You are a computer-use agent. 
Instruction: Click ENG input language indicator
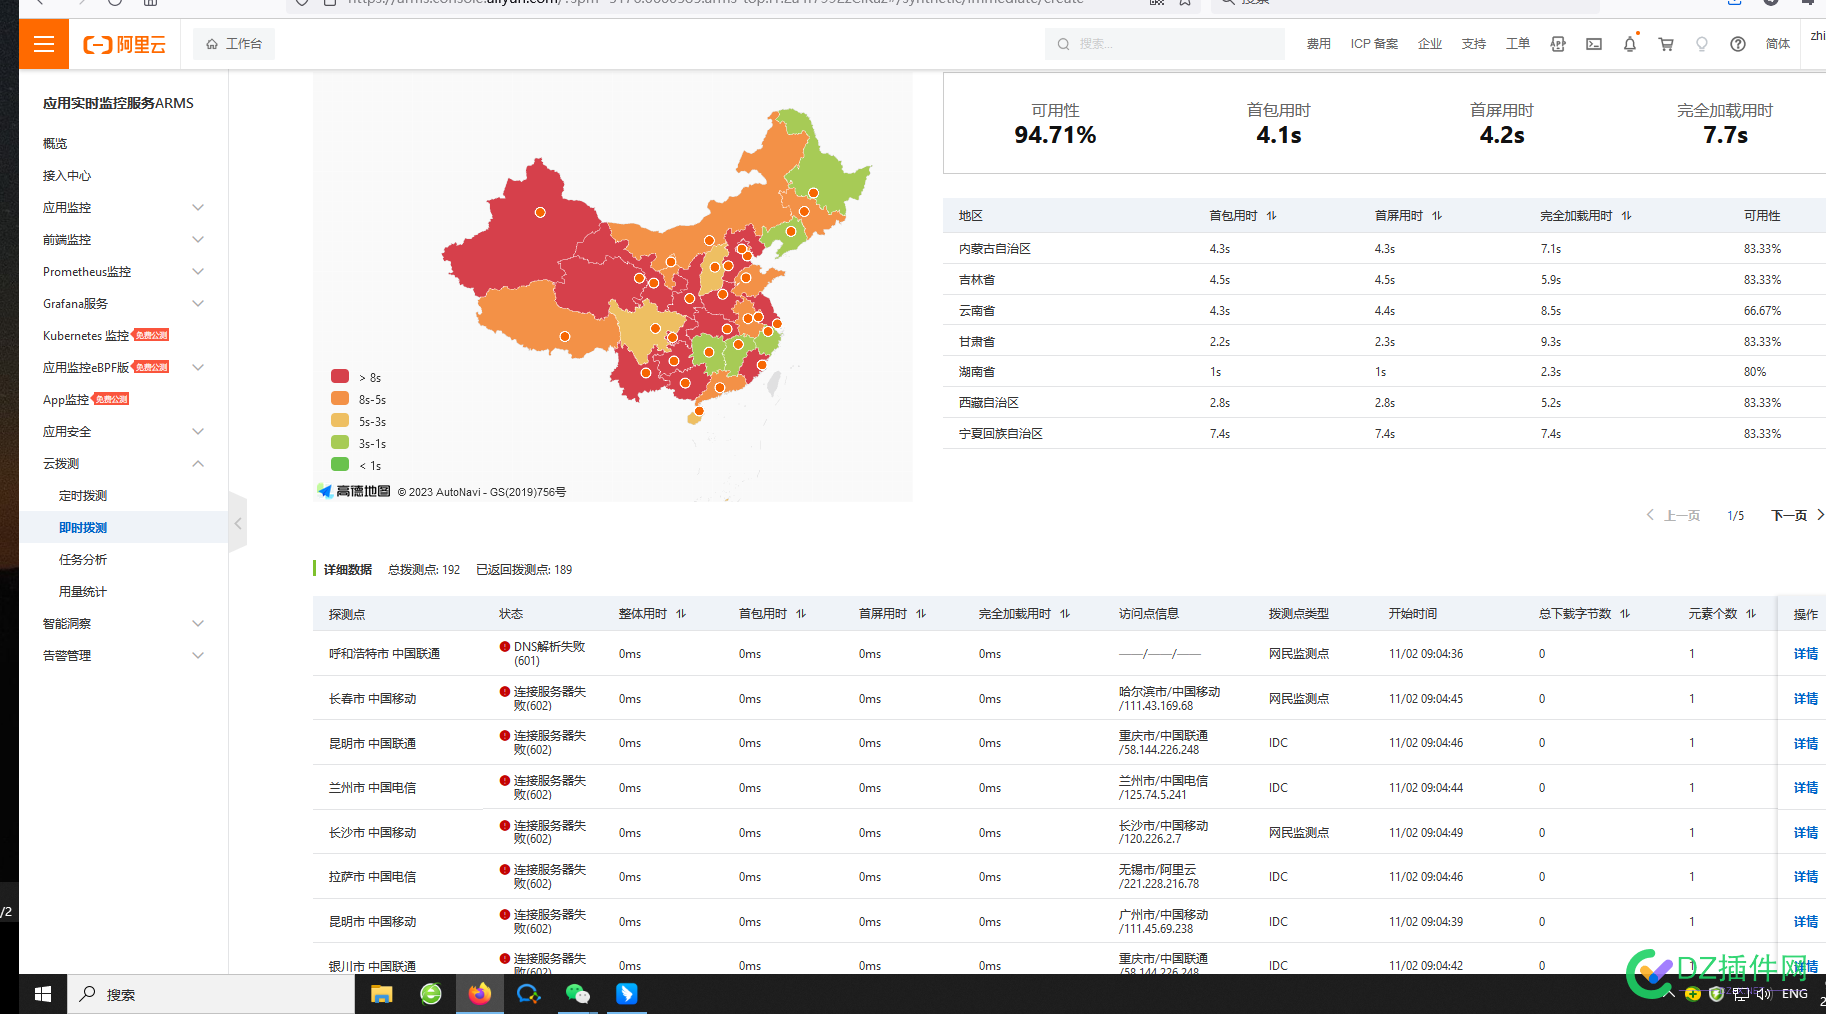click(x=1795, y=994)
